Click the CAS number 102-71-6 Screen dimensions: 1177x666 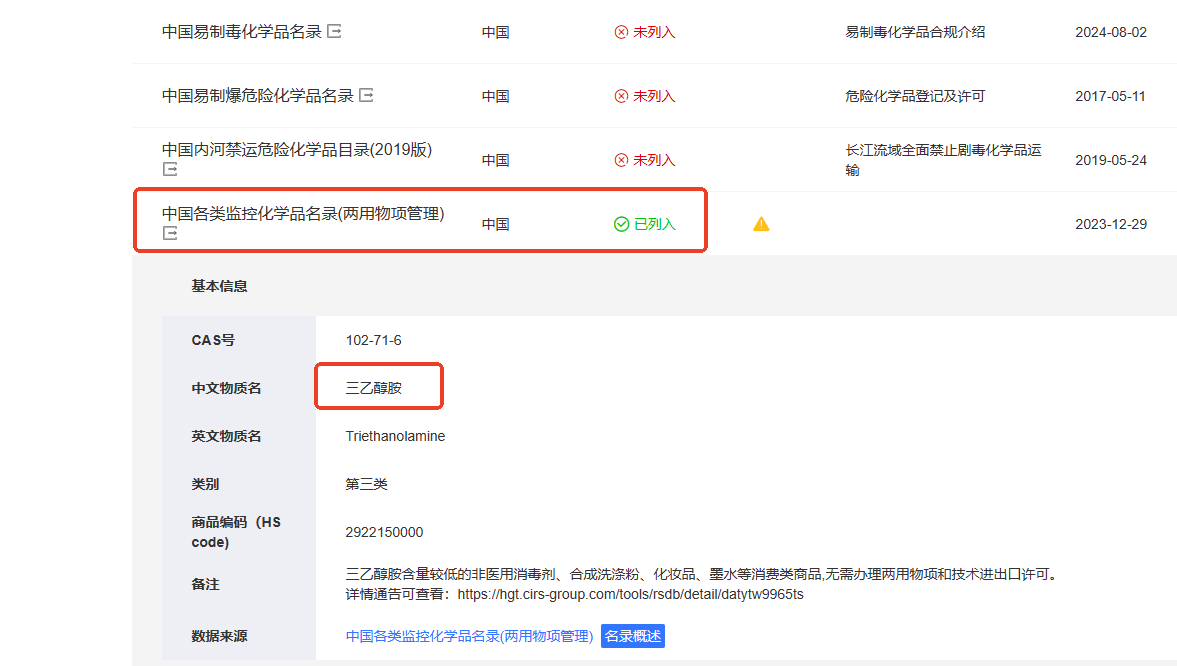pos(373,340)
